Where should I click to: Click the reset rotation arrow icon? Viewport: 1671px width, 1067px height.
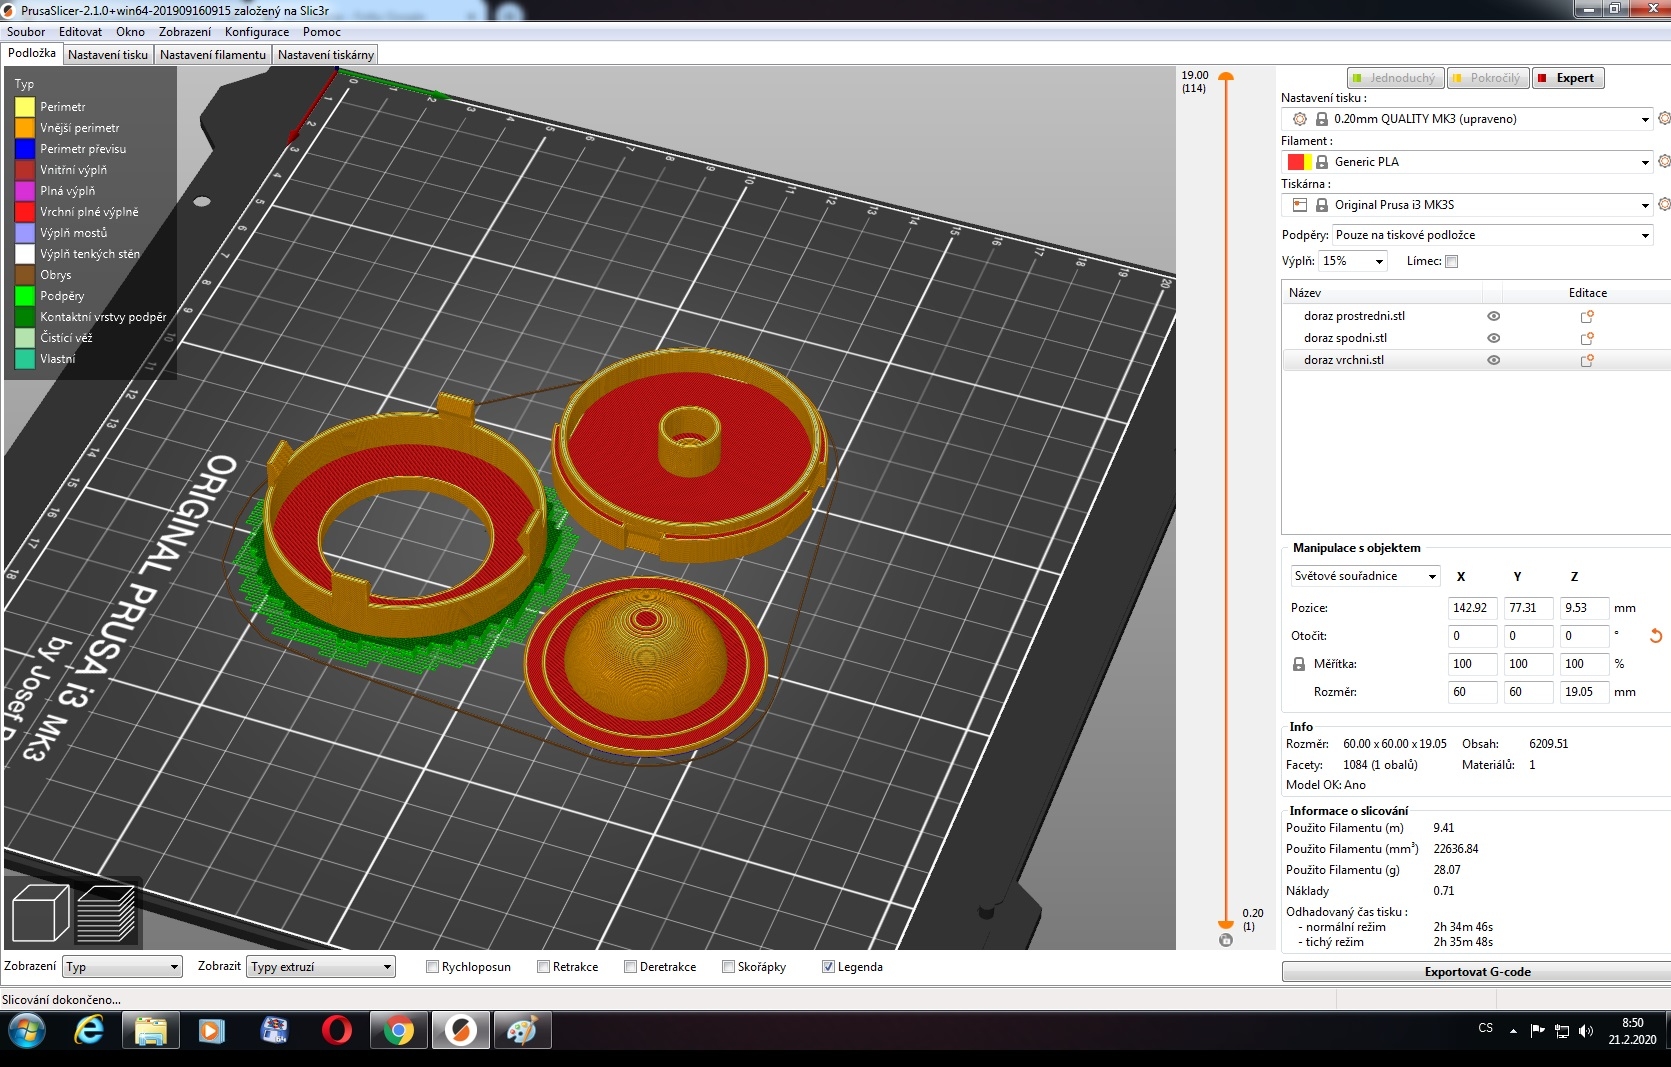pos(1655,636)
